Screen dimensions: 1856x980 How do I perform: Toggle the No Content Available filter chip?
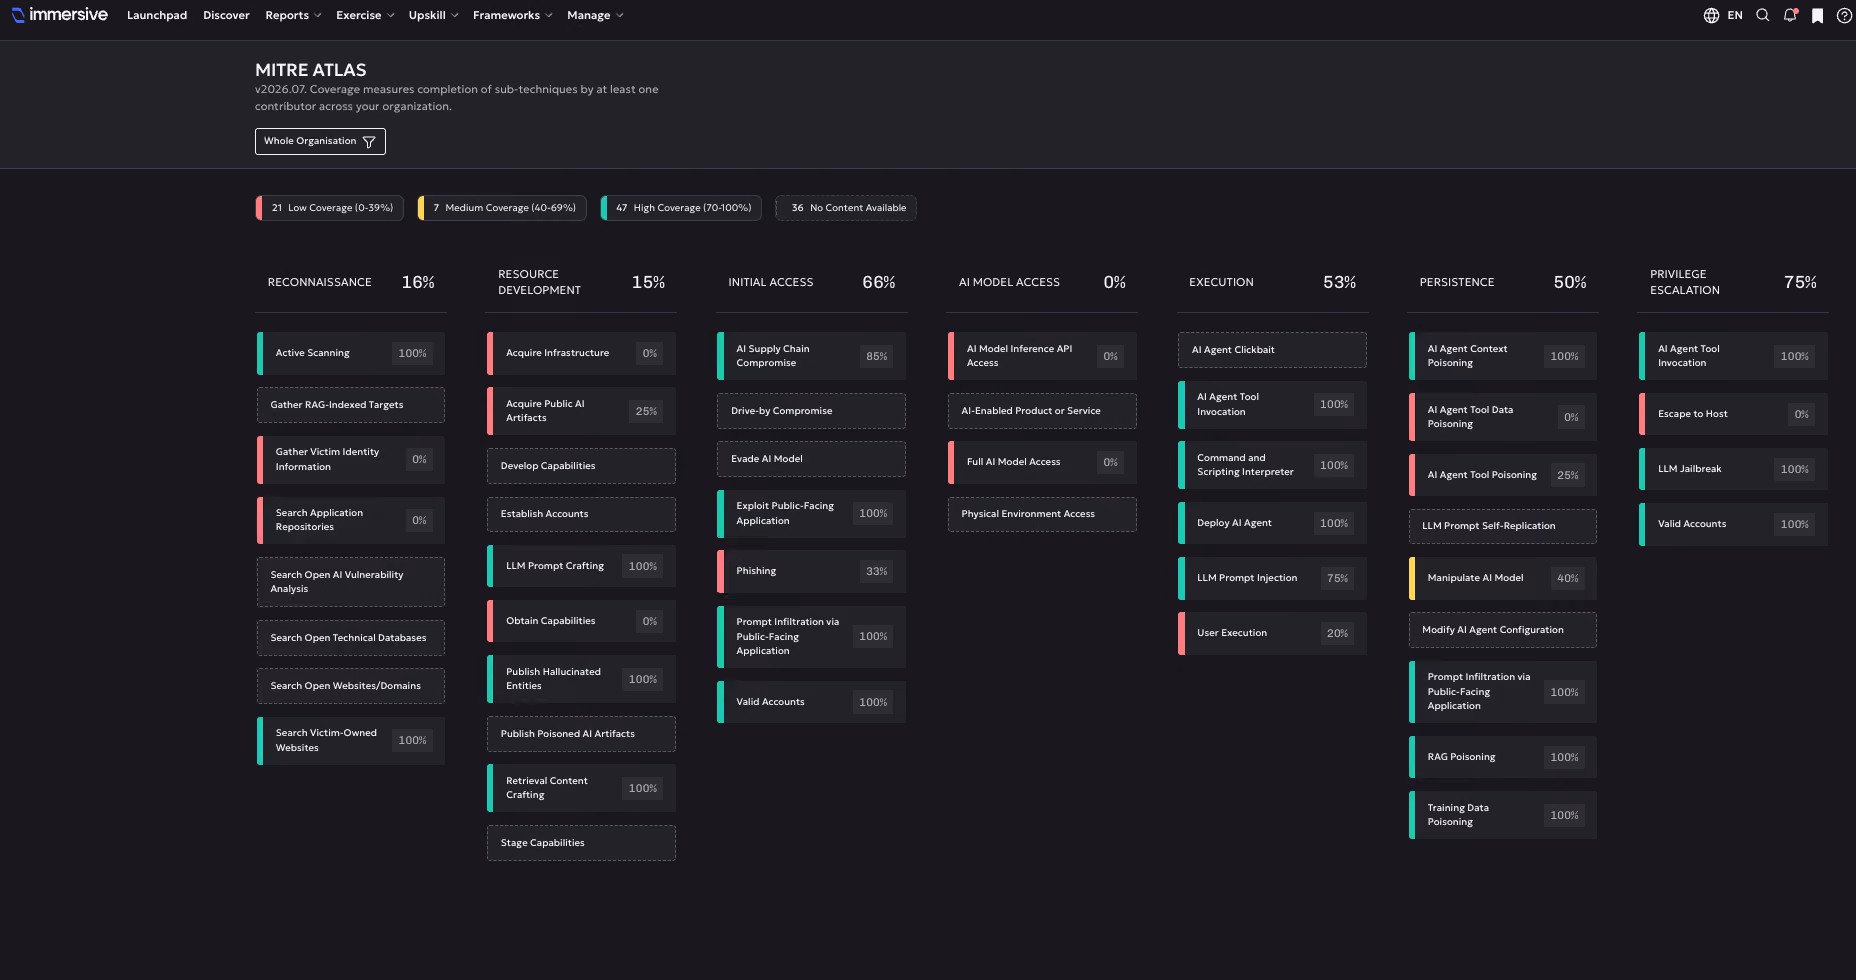846,208
